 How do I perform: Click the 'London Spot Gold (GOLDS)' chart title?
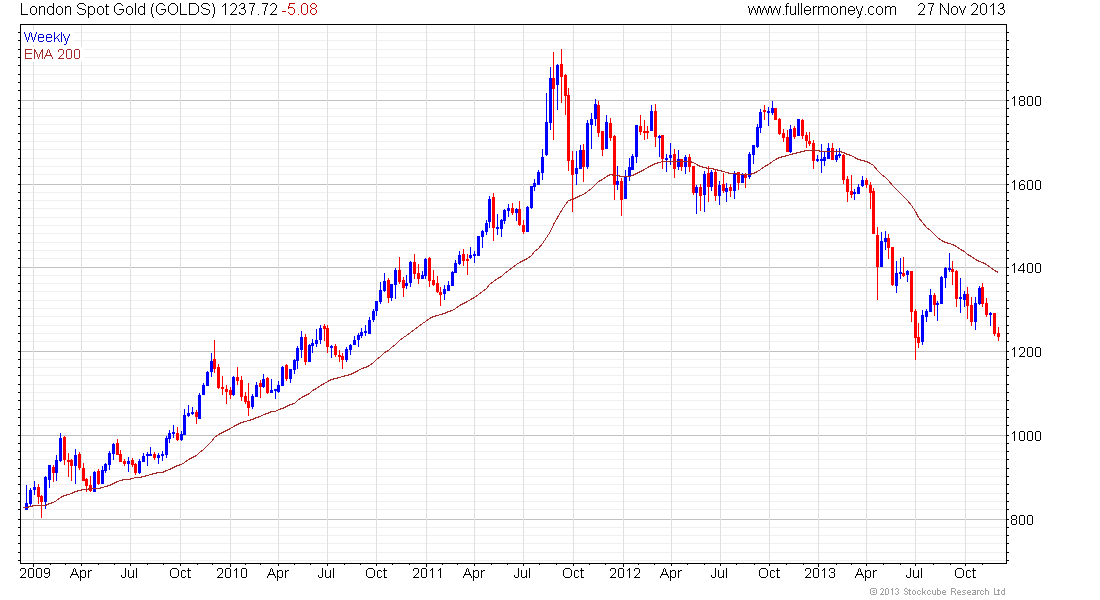pos(118,10)
